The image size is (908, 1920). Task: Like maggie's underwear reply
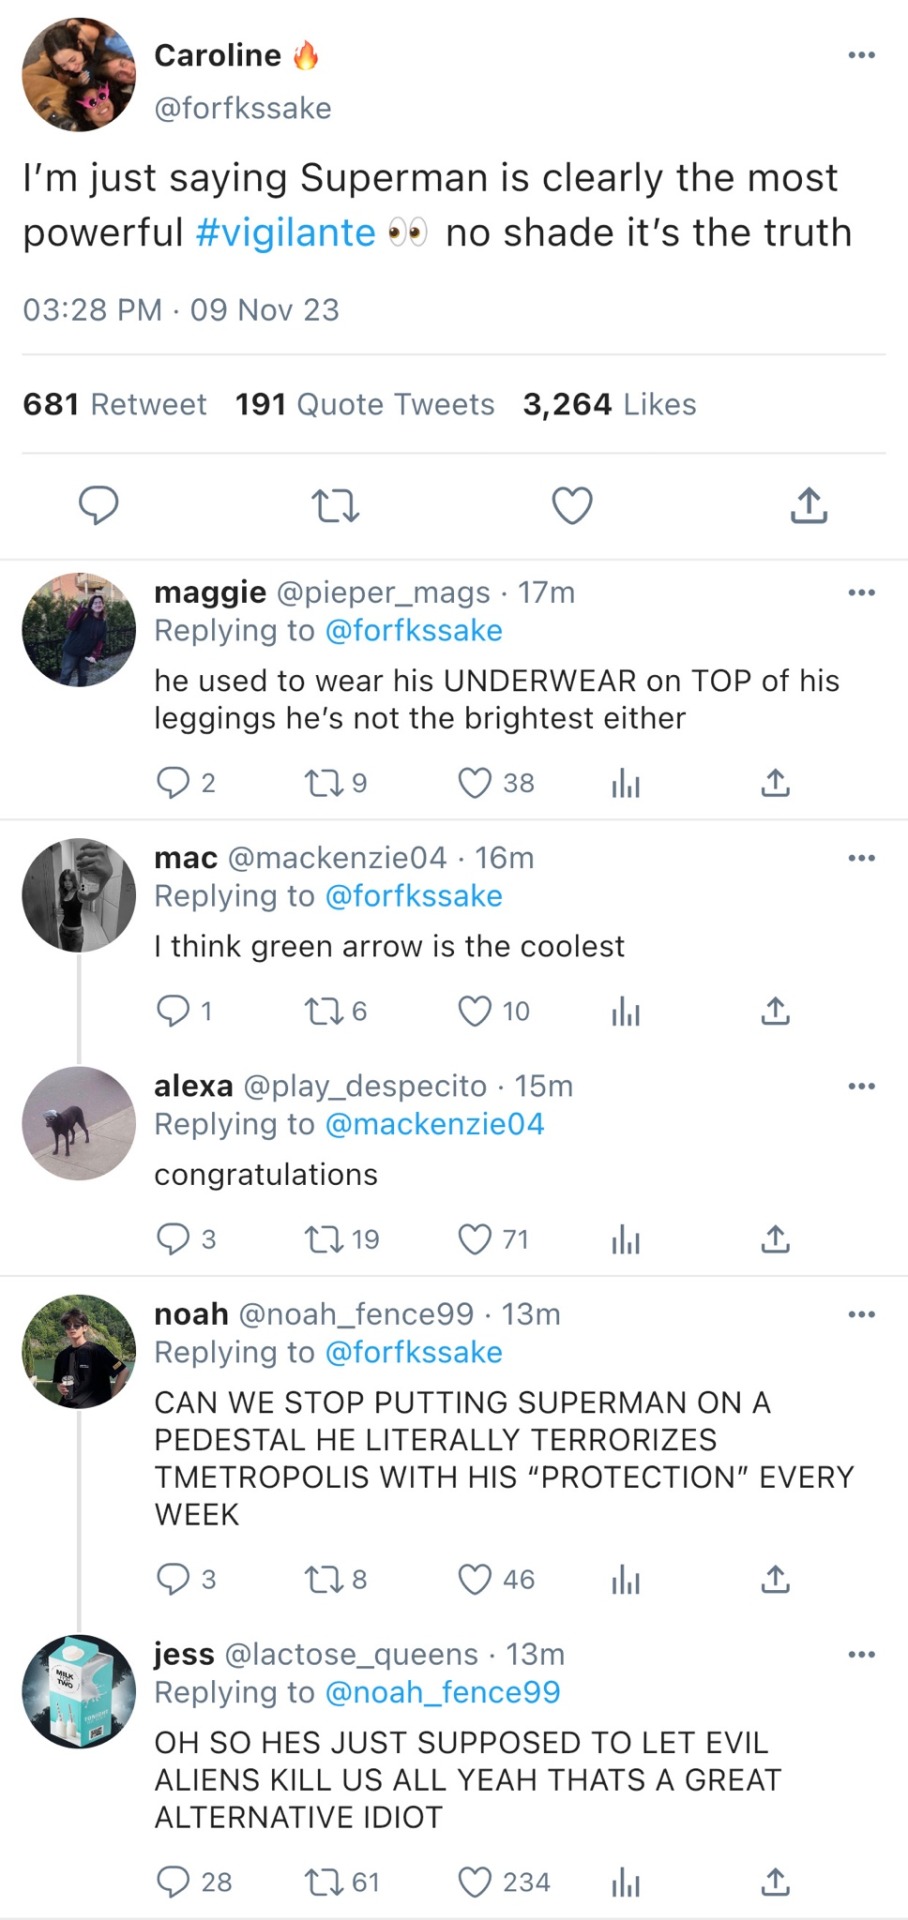coord(475,783)
